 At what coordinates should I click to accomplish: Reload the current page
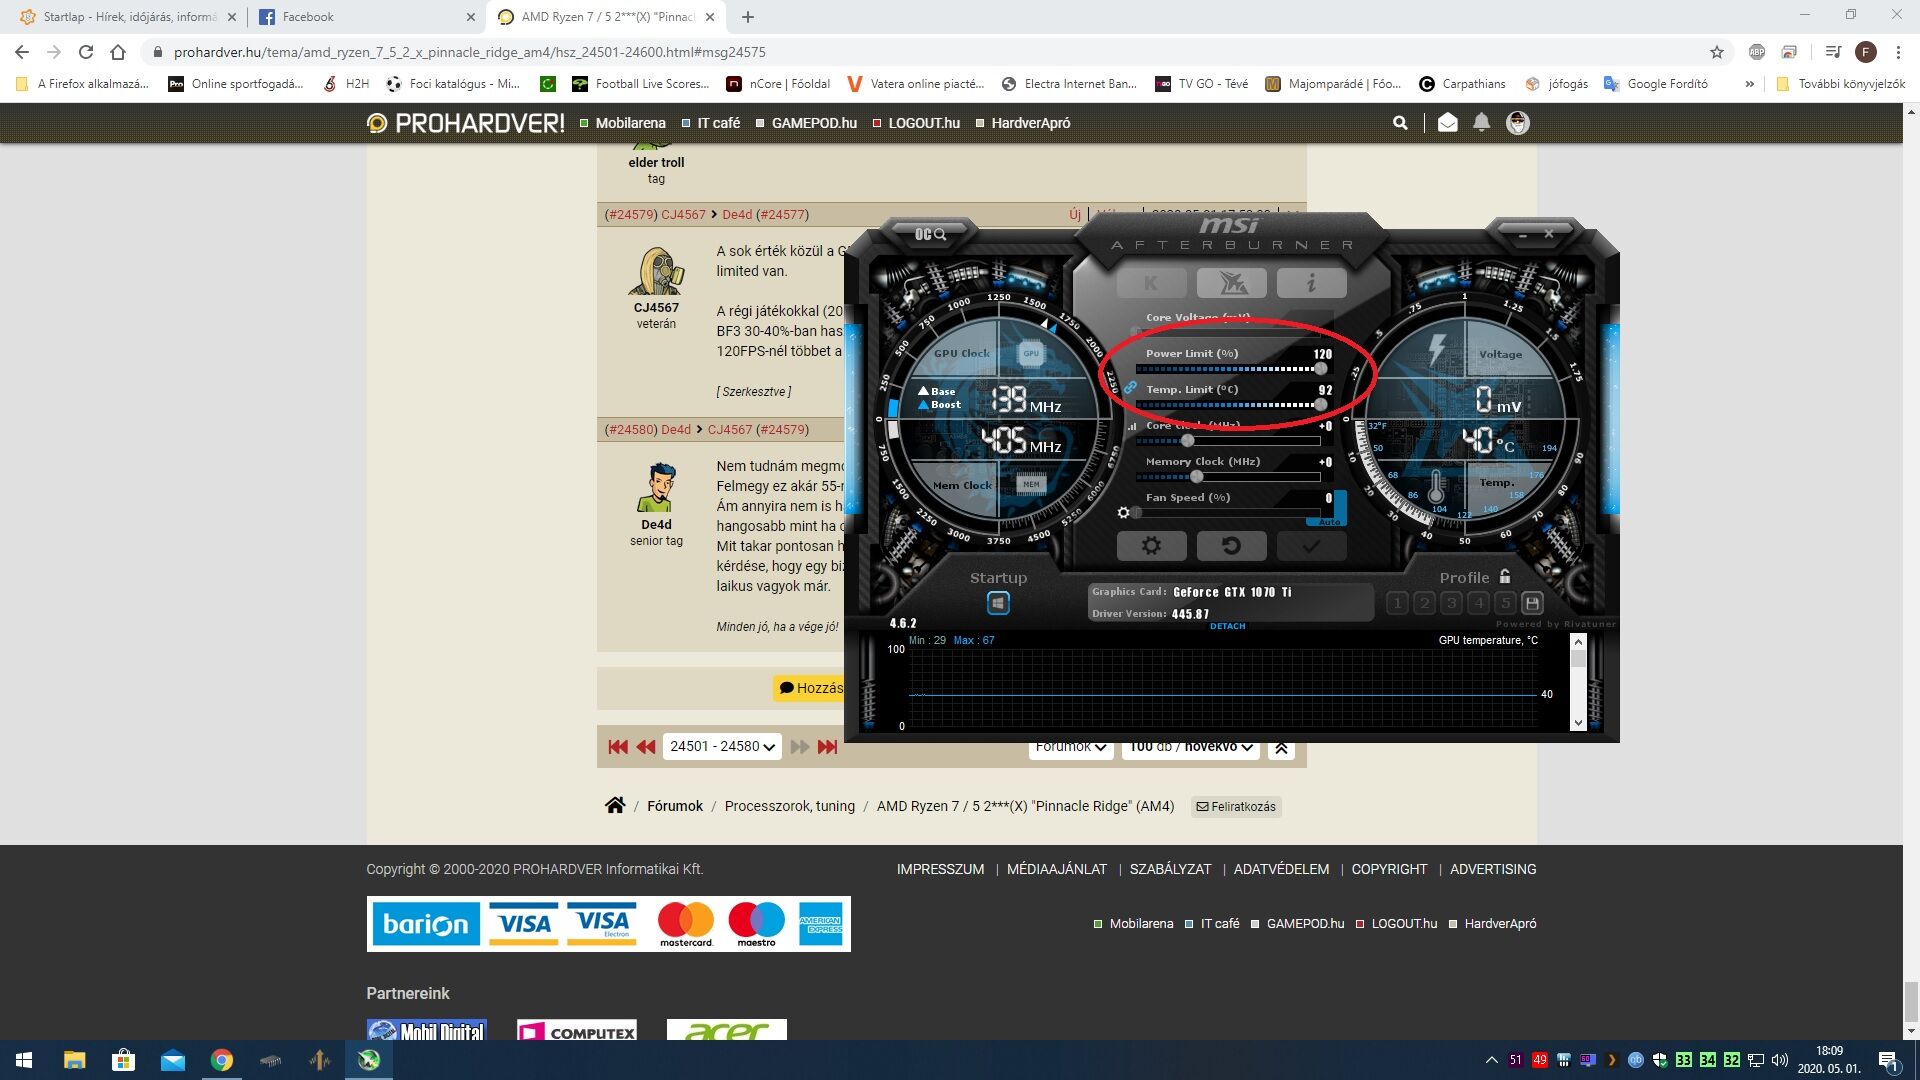pos(86,52)
